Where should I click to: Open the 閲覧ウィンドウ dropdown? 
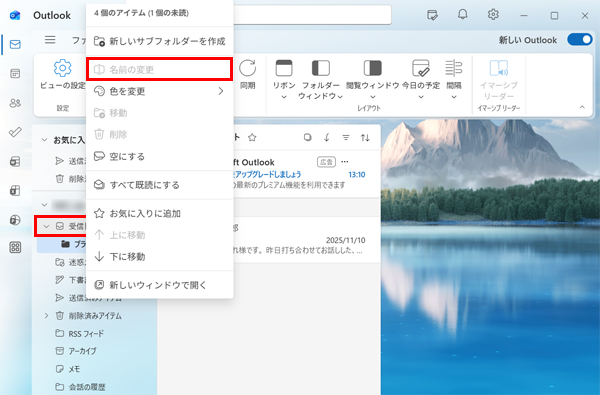pos(372,80)
